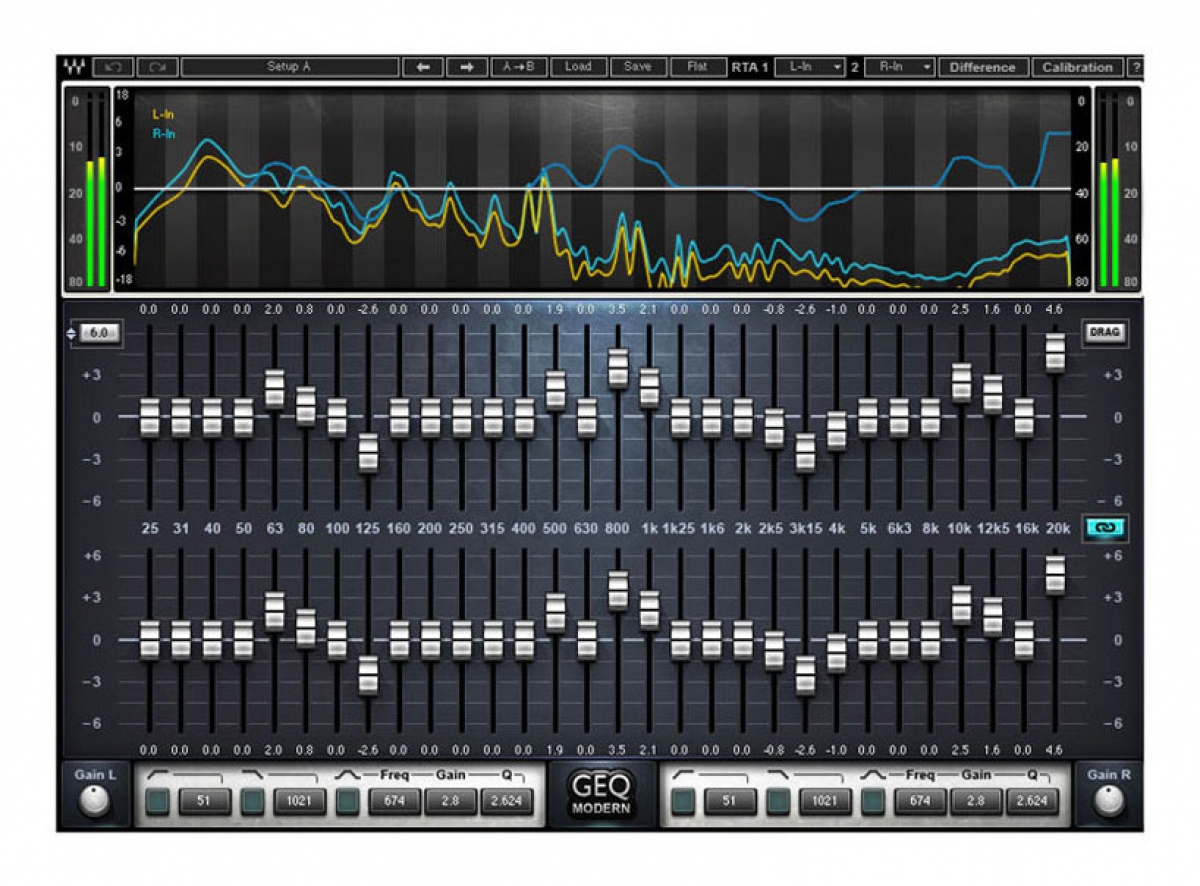Click the upper bank 25 Hz fader

pos(149,417)
